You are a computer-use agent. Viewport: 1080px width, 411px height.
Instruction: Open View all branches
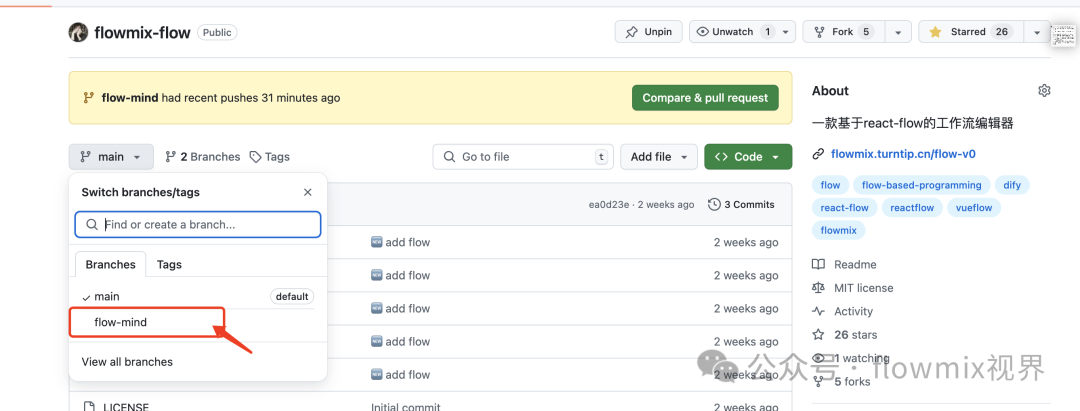click(127, 362)
